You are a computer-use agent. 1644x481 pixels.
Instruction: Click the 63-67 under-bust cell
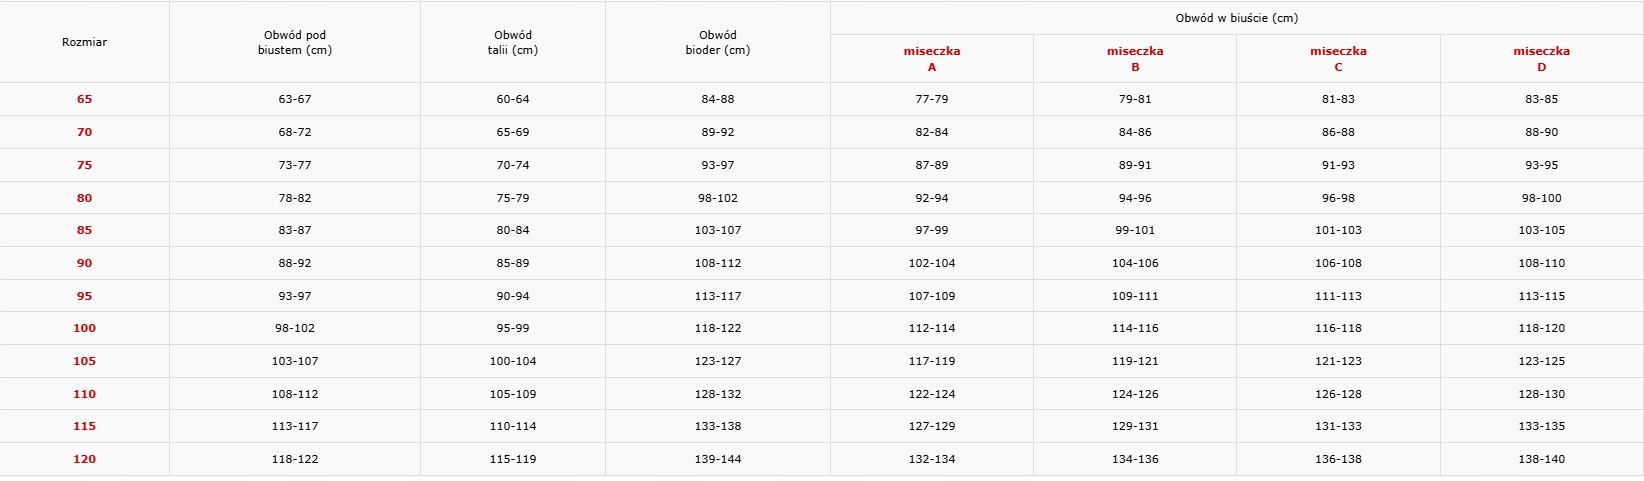pyautogui.click(x=295, y=99)
